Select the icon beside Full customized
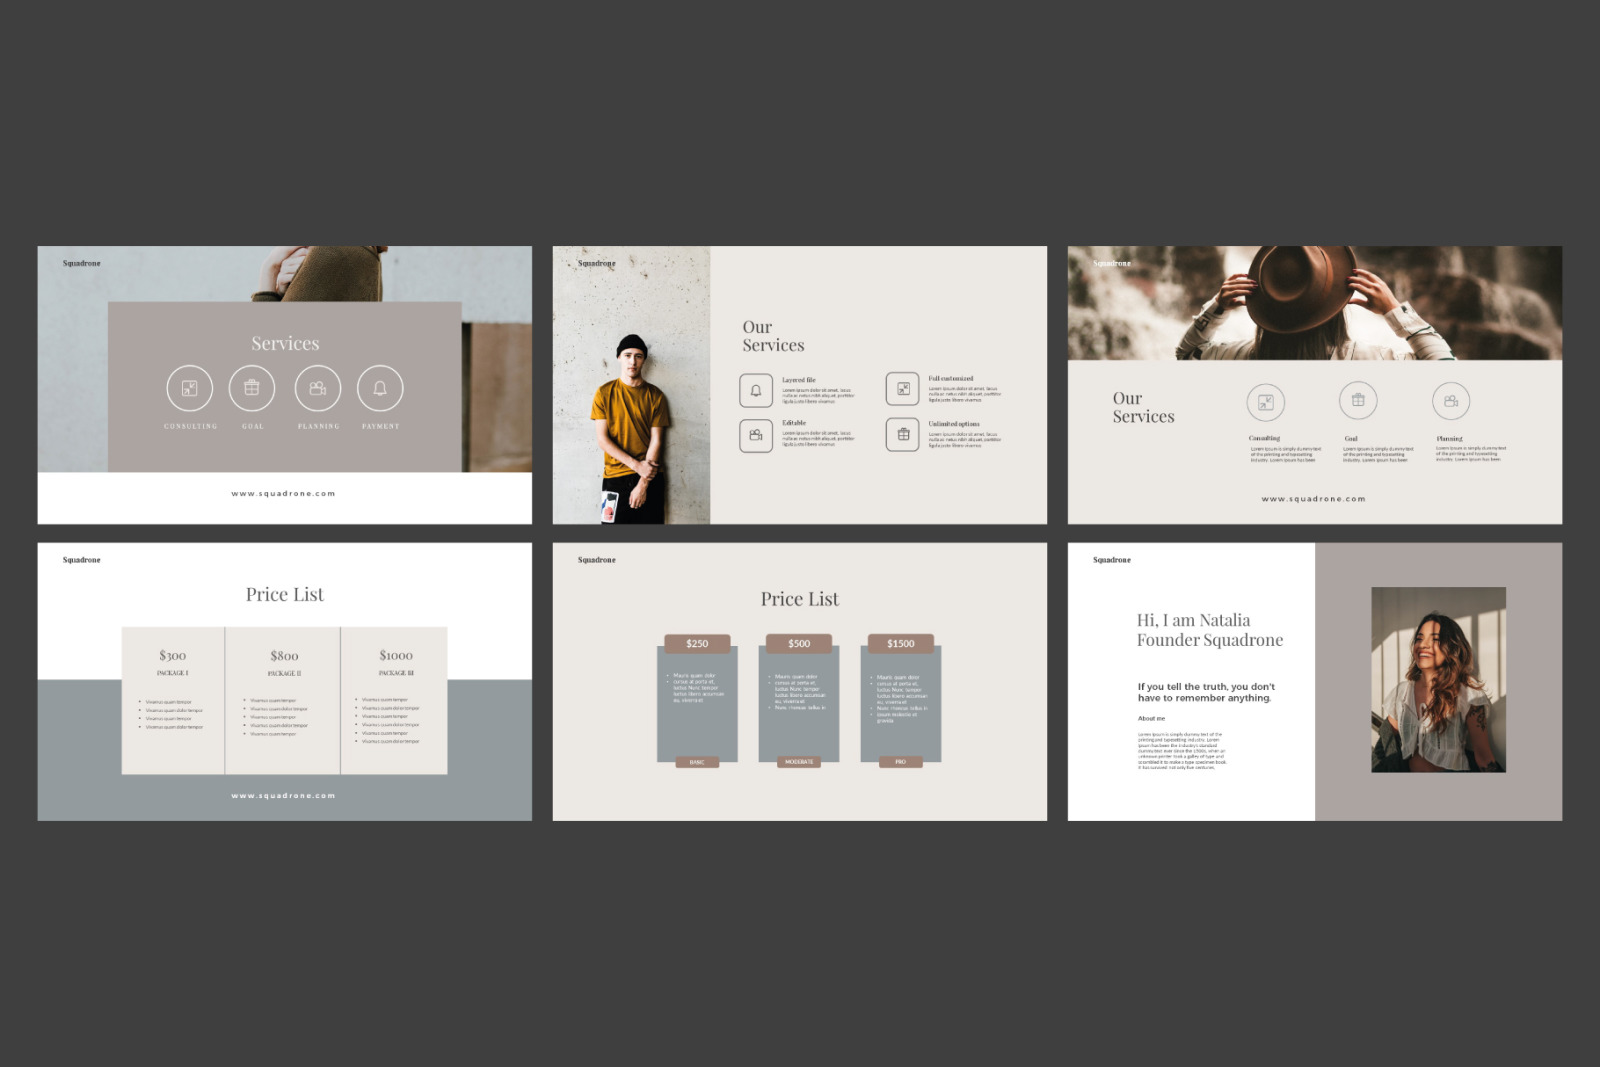This screenshot has width=1600, height=1067. 902,389
